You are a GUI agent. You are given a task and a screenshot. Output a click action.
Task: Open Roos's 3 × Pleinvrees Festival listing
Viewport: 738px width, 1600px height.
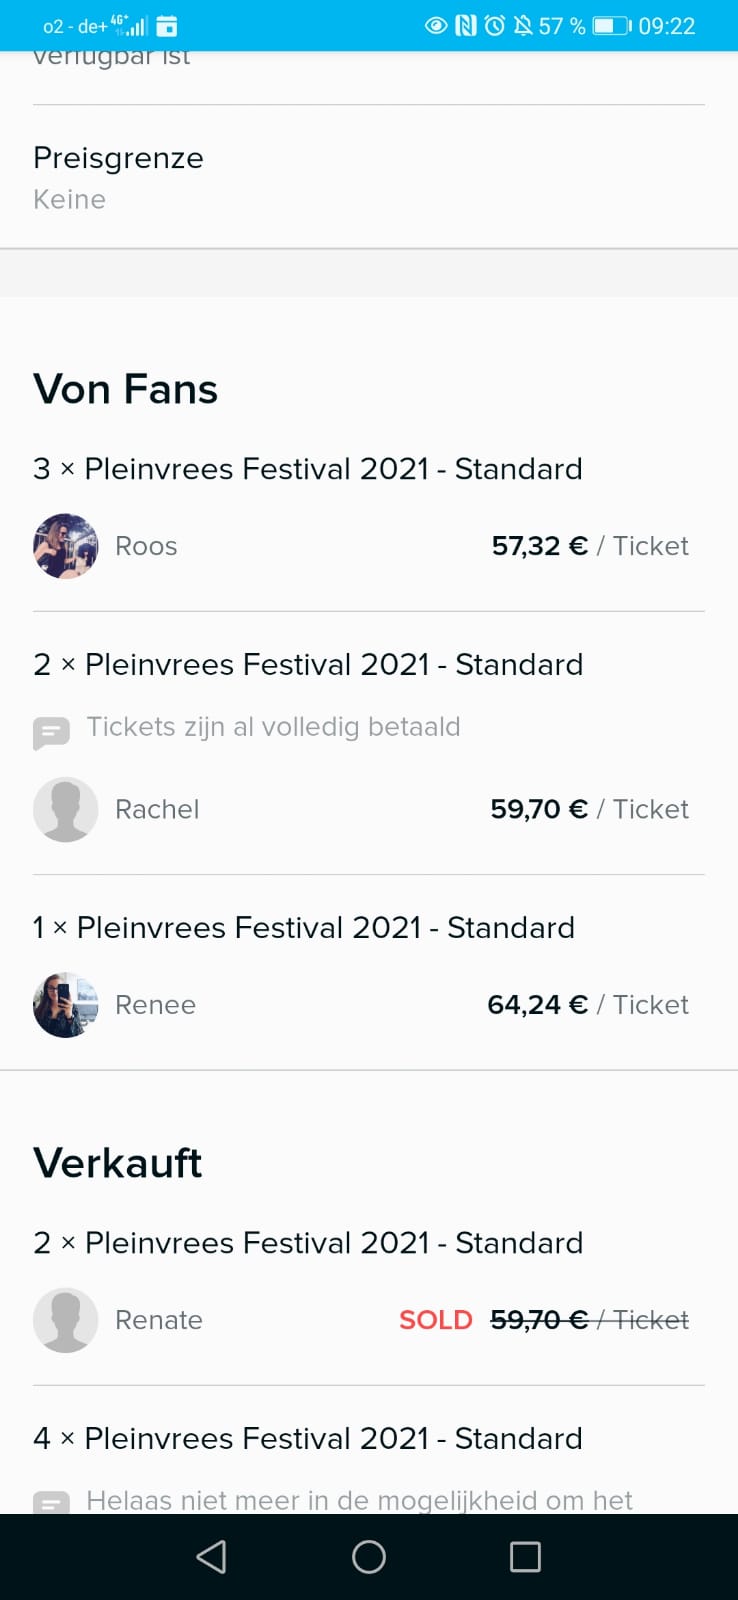[308, 469]
